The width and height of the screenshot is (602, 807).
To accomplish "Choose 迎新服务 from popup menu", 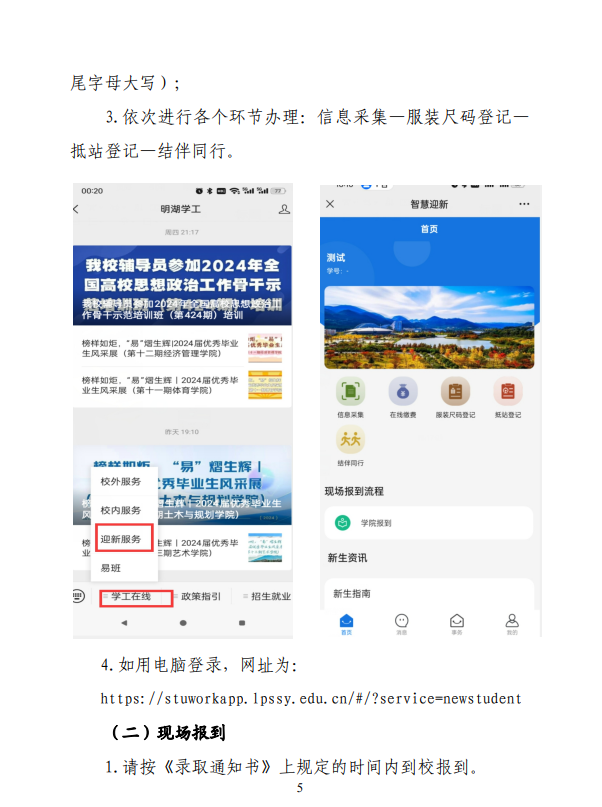I will click(124, 538).
